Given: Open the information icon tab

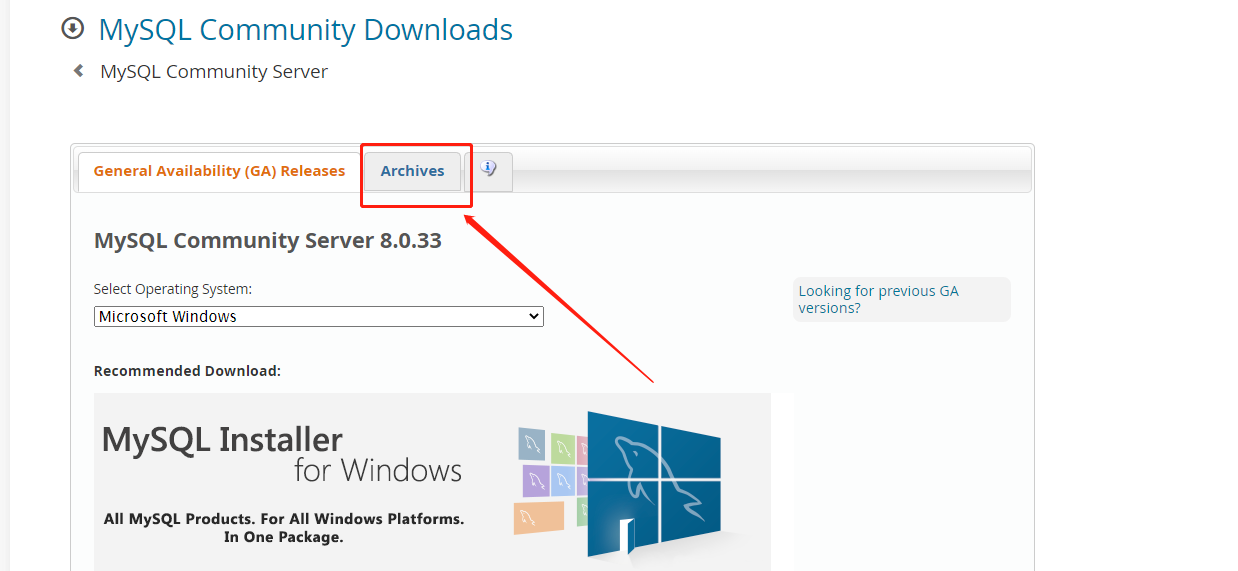Looking at the screenshot, I should (x=488, y=171).
